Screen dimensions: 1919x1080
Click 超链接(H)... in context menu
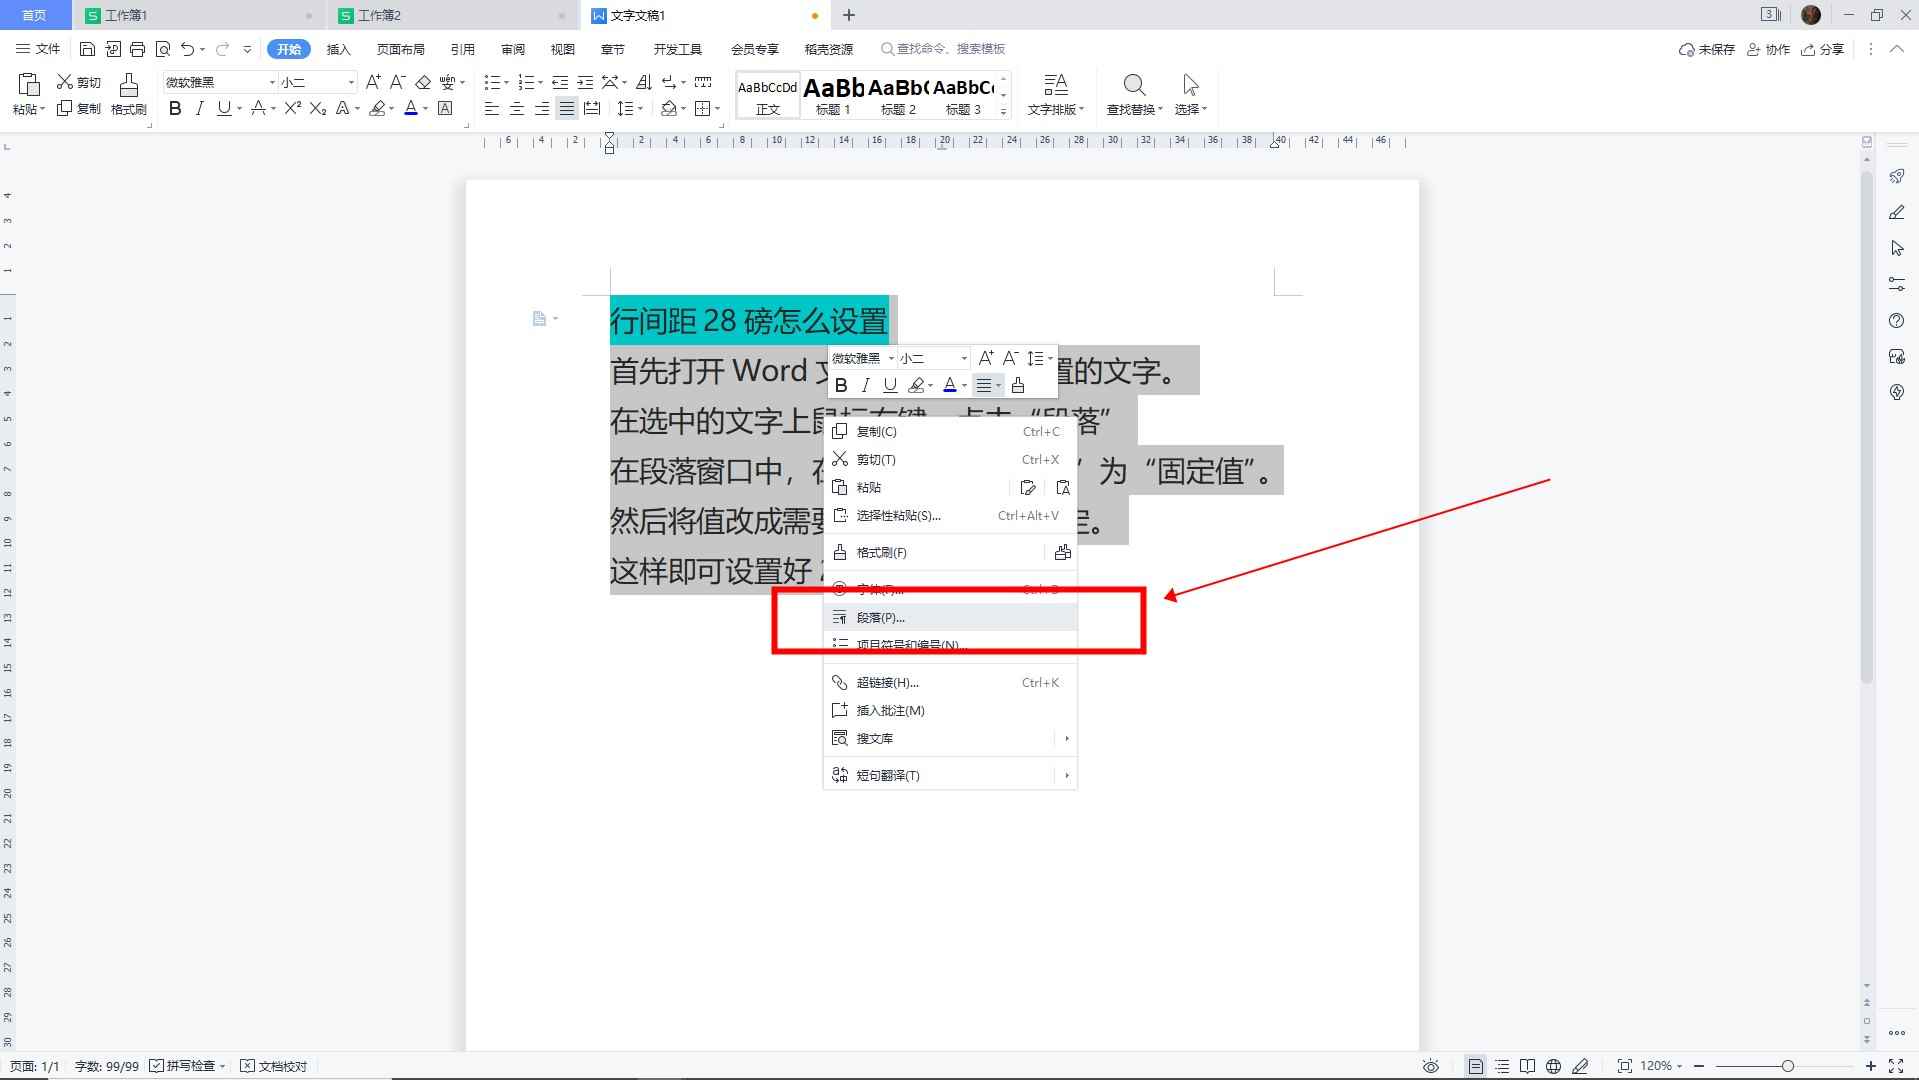coord(887,683)
